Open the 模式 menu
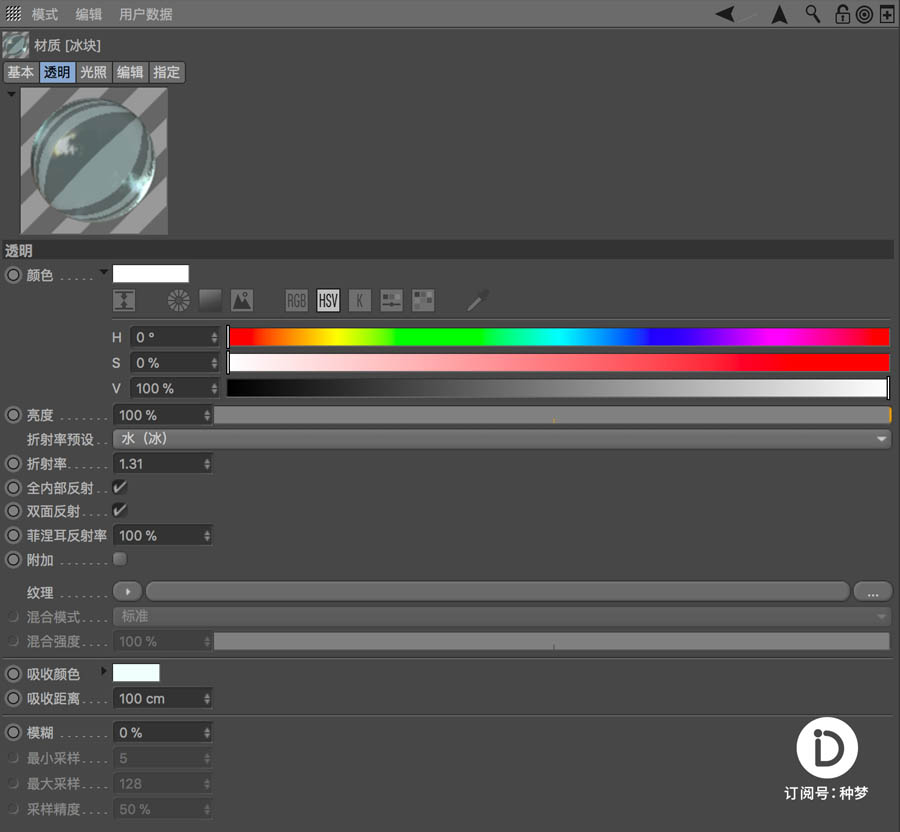 [45, 14]
